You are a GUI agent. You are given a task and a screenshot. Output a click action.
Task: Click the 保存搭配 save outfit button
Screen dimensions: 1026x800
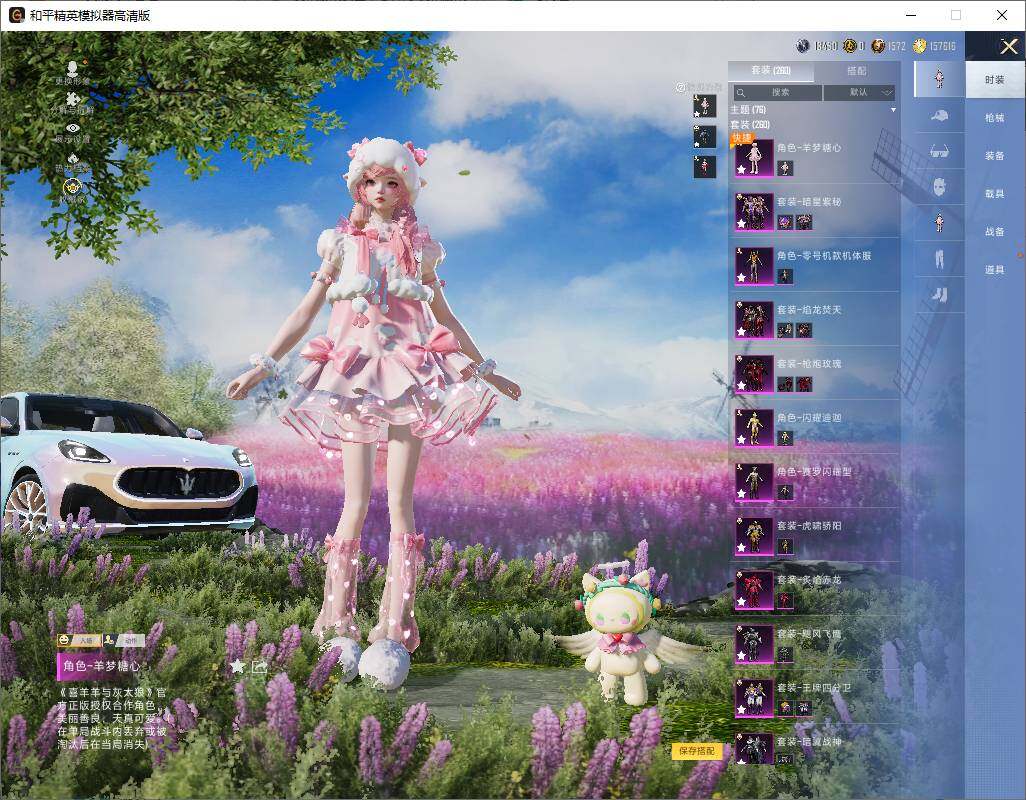click(696, 751)
